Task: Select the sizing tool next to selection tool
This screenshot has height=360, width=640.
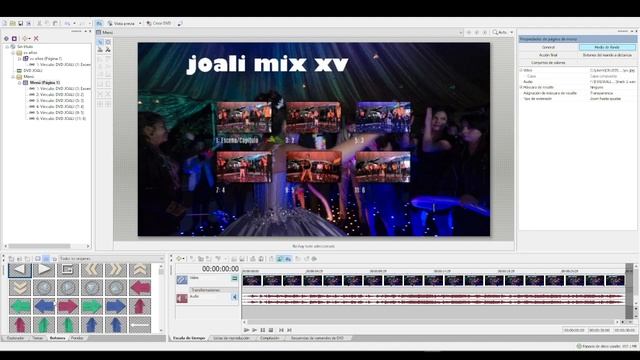Action: 108,42
